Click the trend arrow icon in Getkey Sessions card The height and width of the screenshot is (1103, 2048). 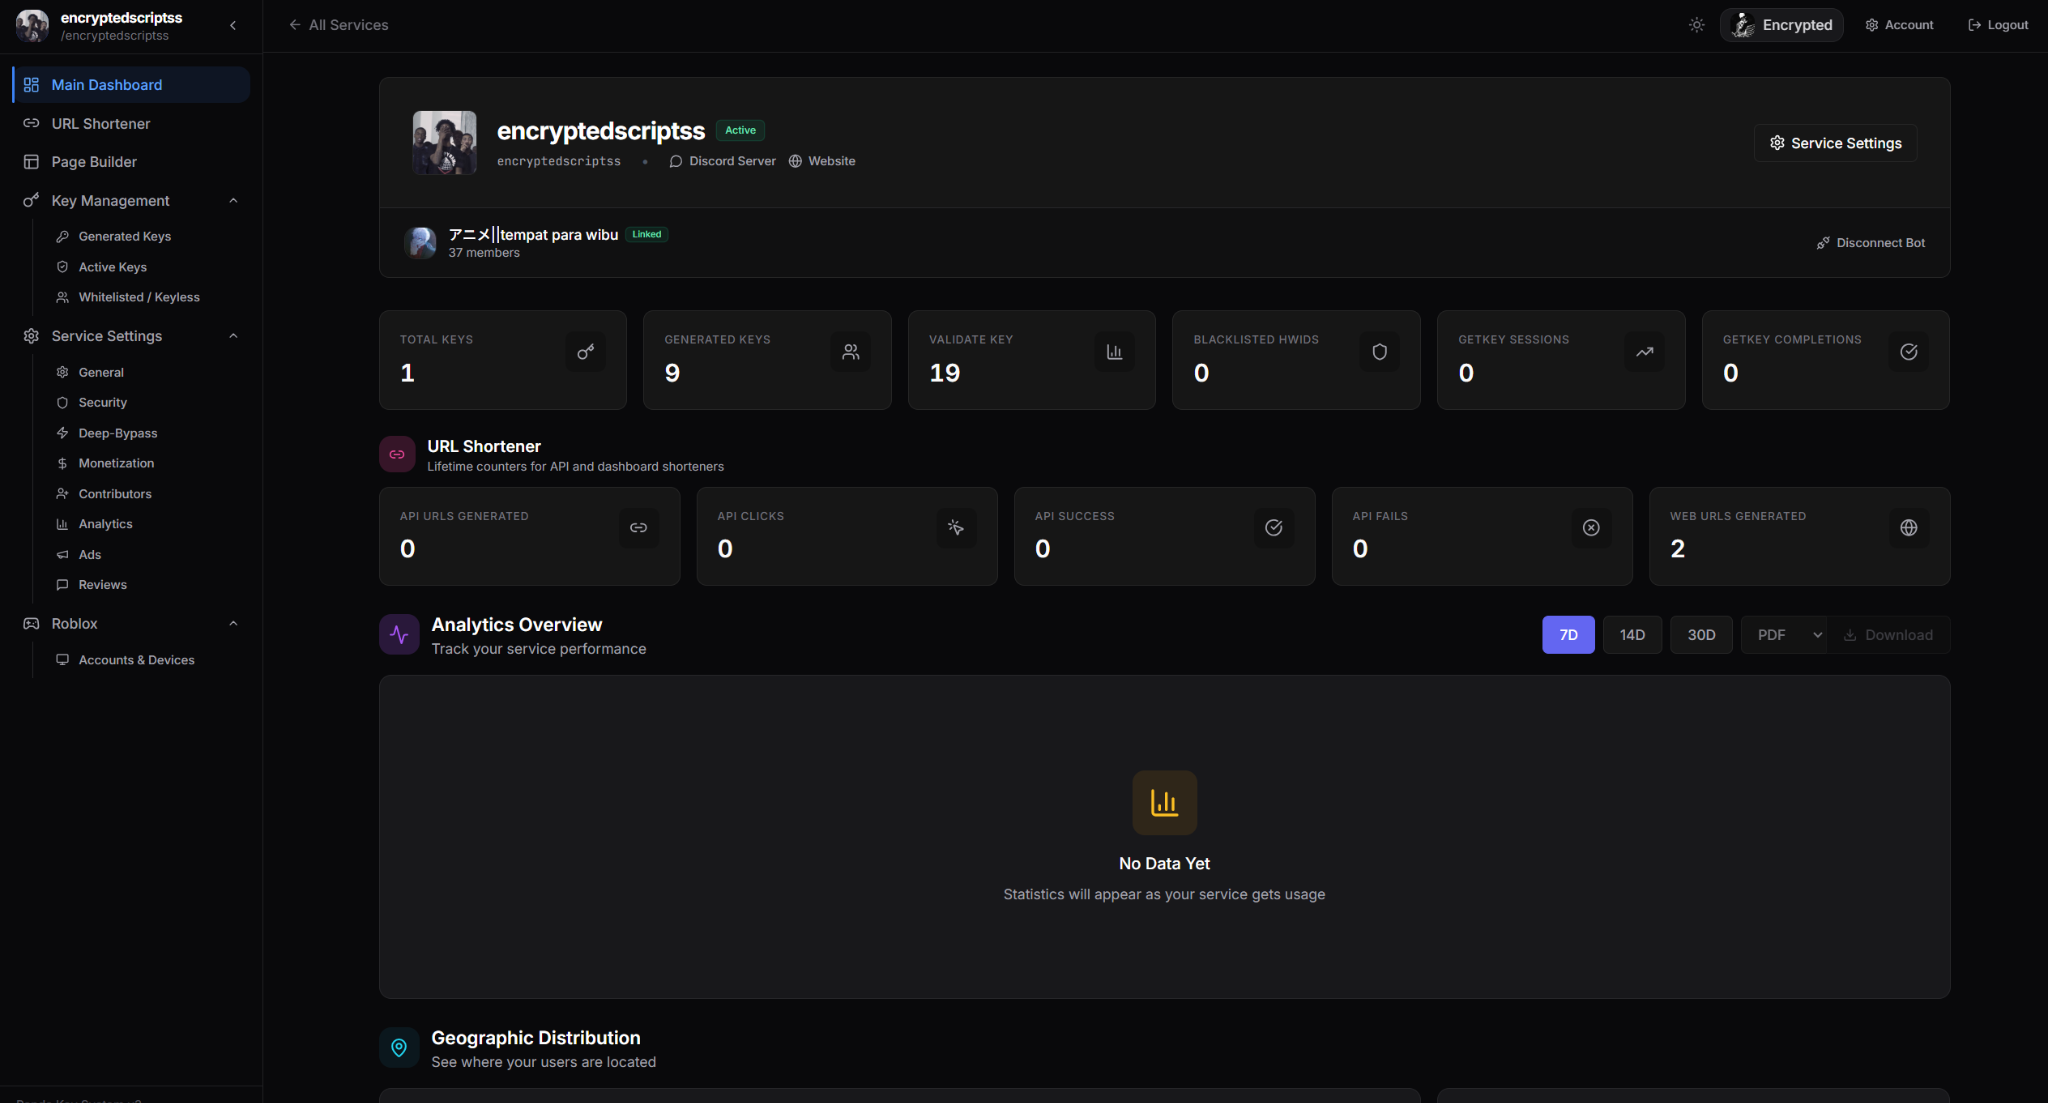[1645, 352]
